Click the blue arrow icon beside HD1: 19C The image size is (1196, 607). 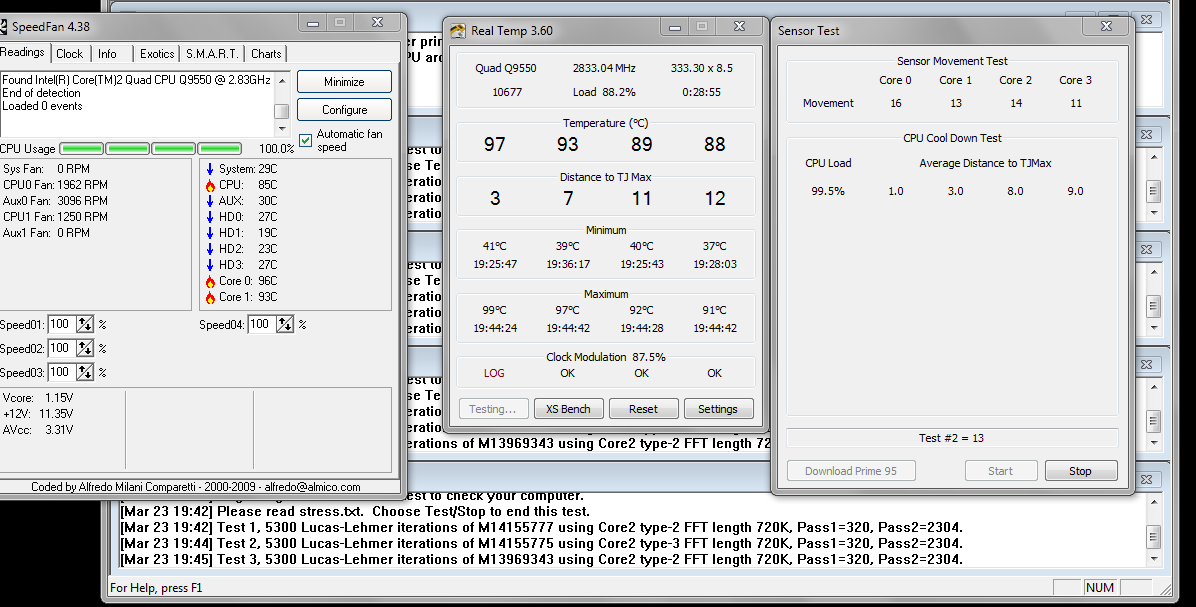[x=210, y=233]
